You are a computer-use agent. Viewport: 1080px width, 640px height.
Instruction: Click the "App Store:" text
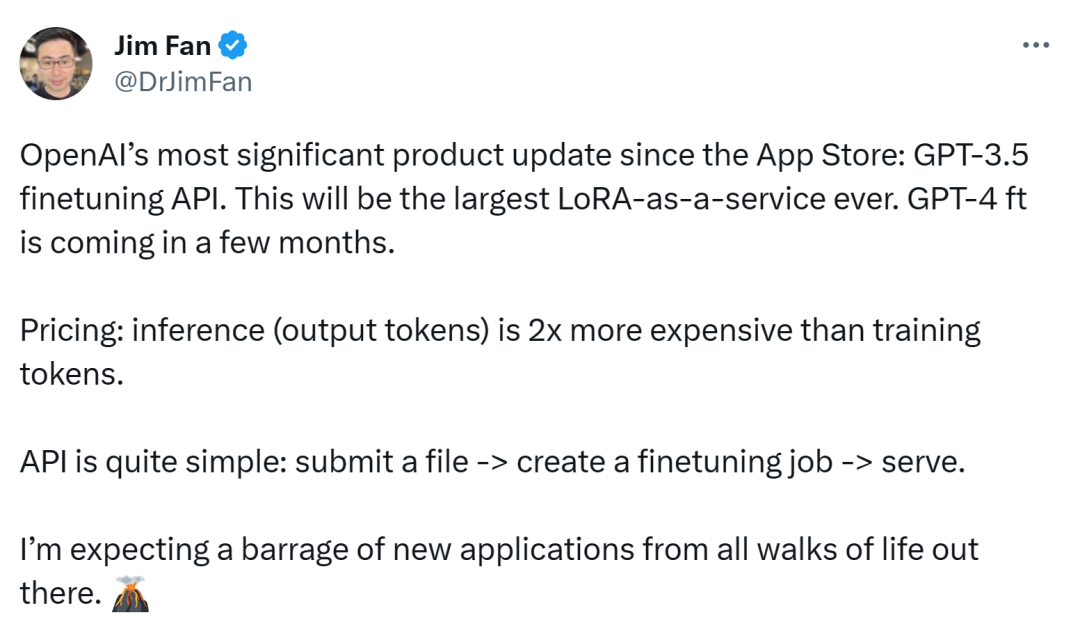[831, 156]
